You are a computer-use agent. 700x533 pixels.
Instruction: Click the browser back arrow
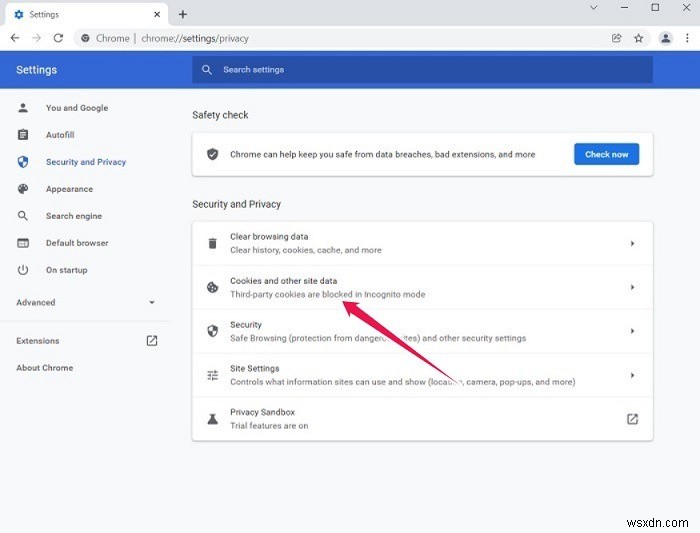coord(15,38)
